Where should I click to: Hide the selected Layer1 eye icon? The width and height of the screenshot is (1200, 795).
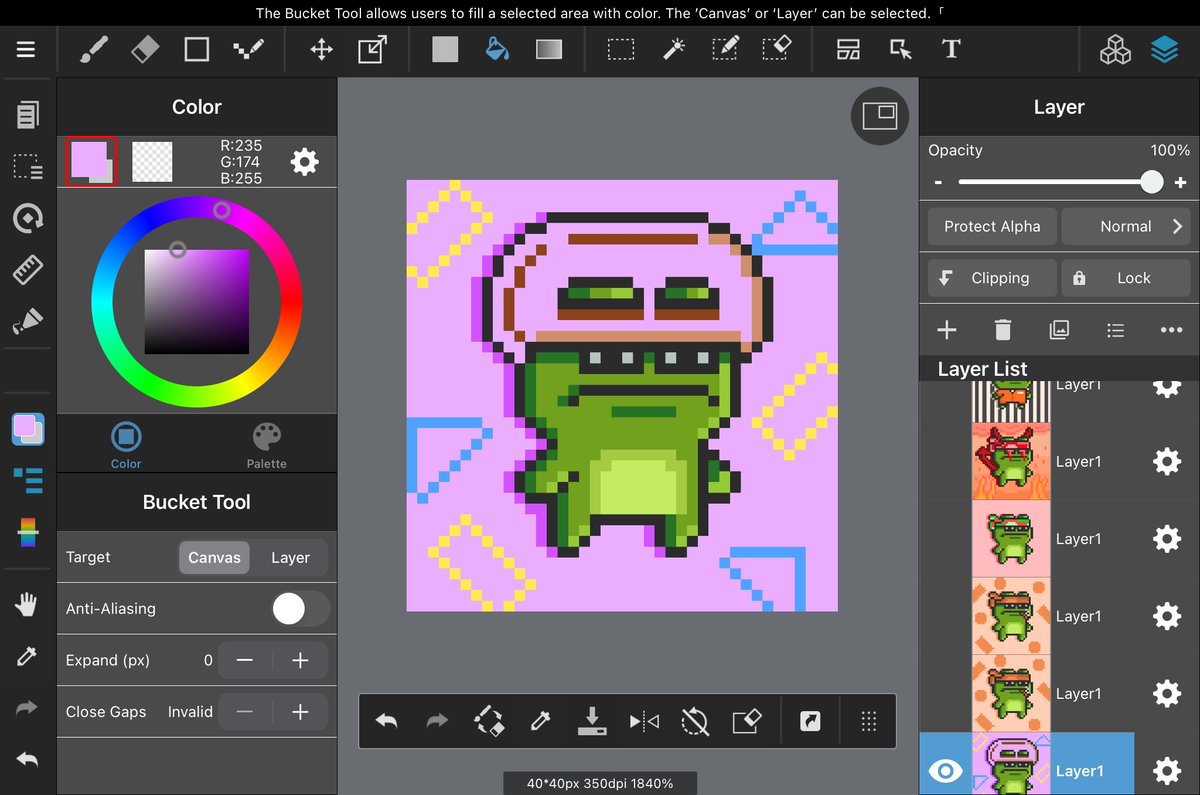coord(945,771)
